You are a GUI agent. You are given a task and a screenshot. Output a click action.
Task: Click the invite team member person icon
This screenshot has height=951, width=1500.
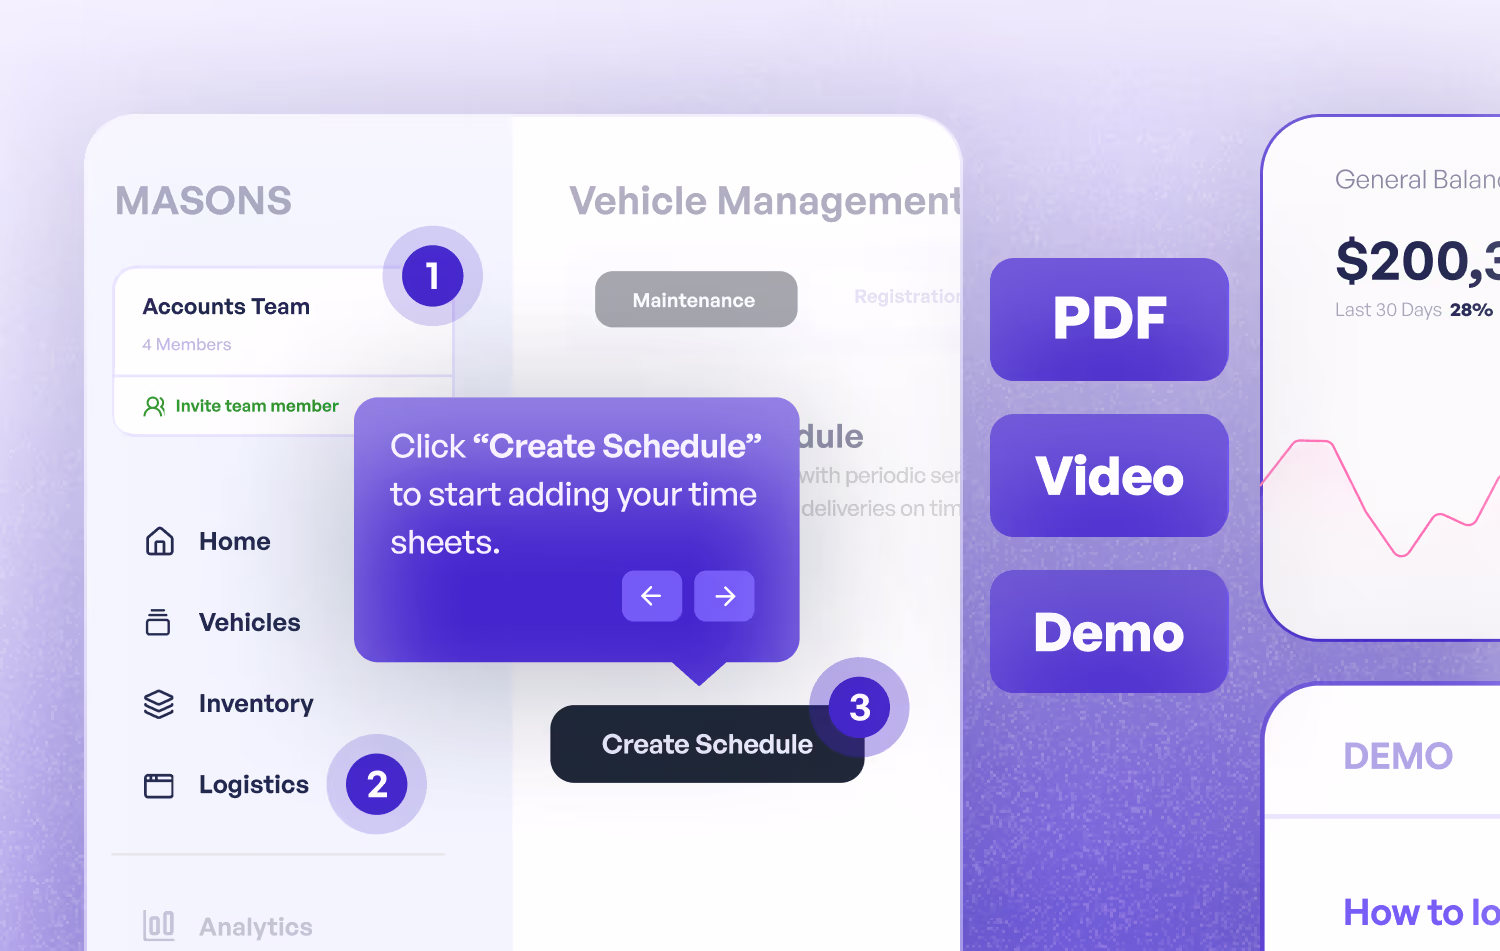click(153, 406)
